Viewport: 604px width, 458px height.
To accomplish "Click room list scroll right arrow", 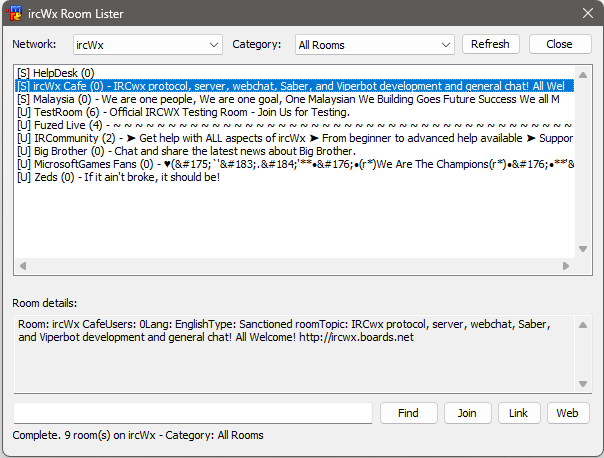I will point(566,266).
